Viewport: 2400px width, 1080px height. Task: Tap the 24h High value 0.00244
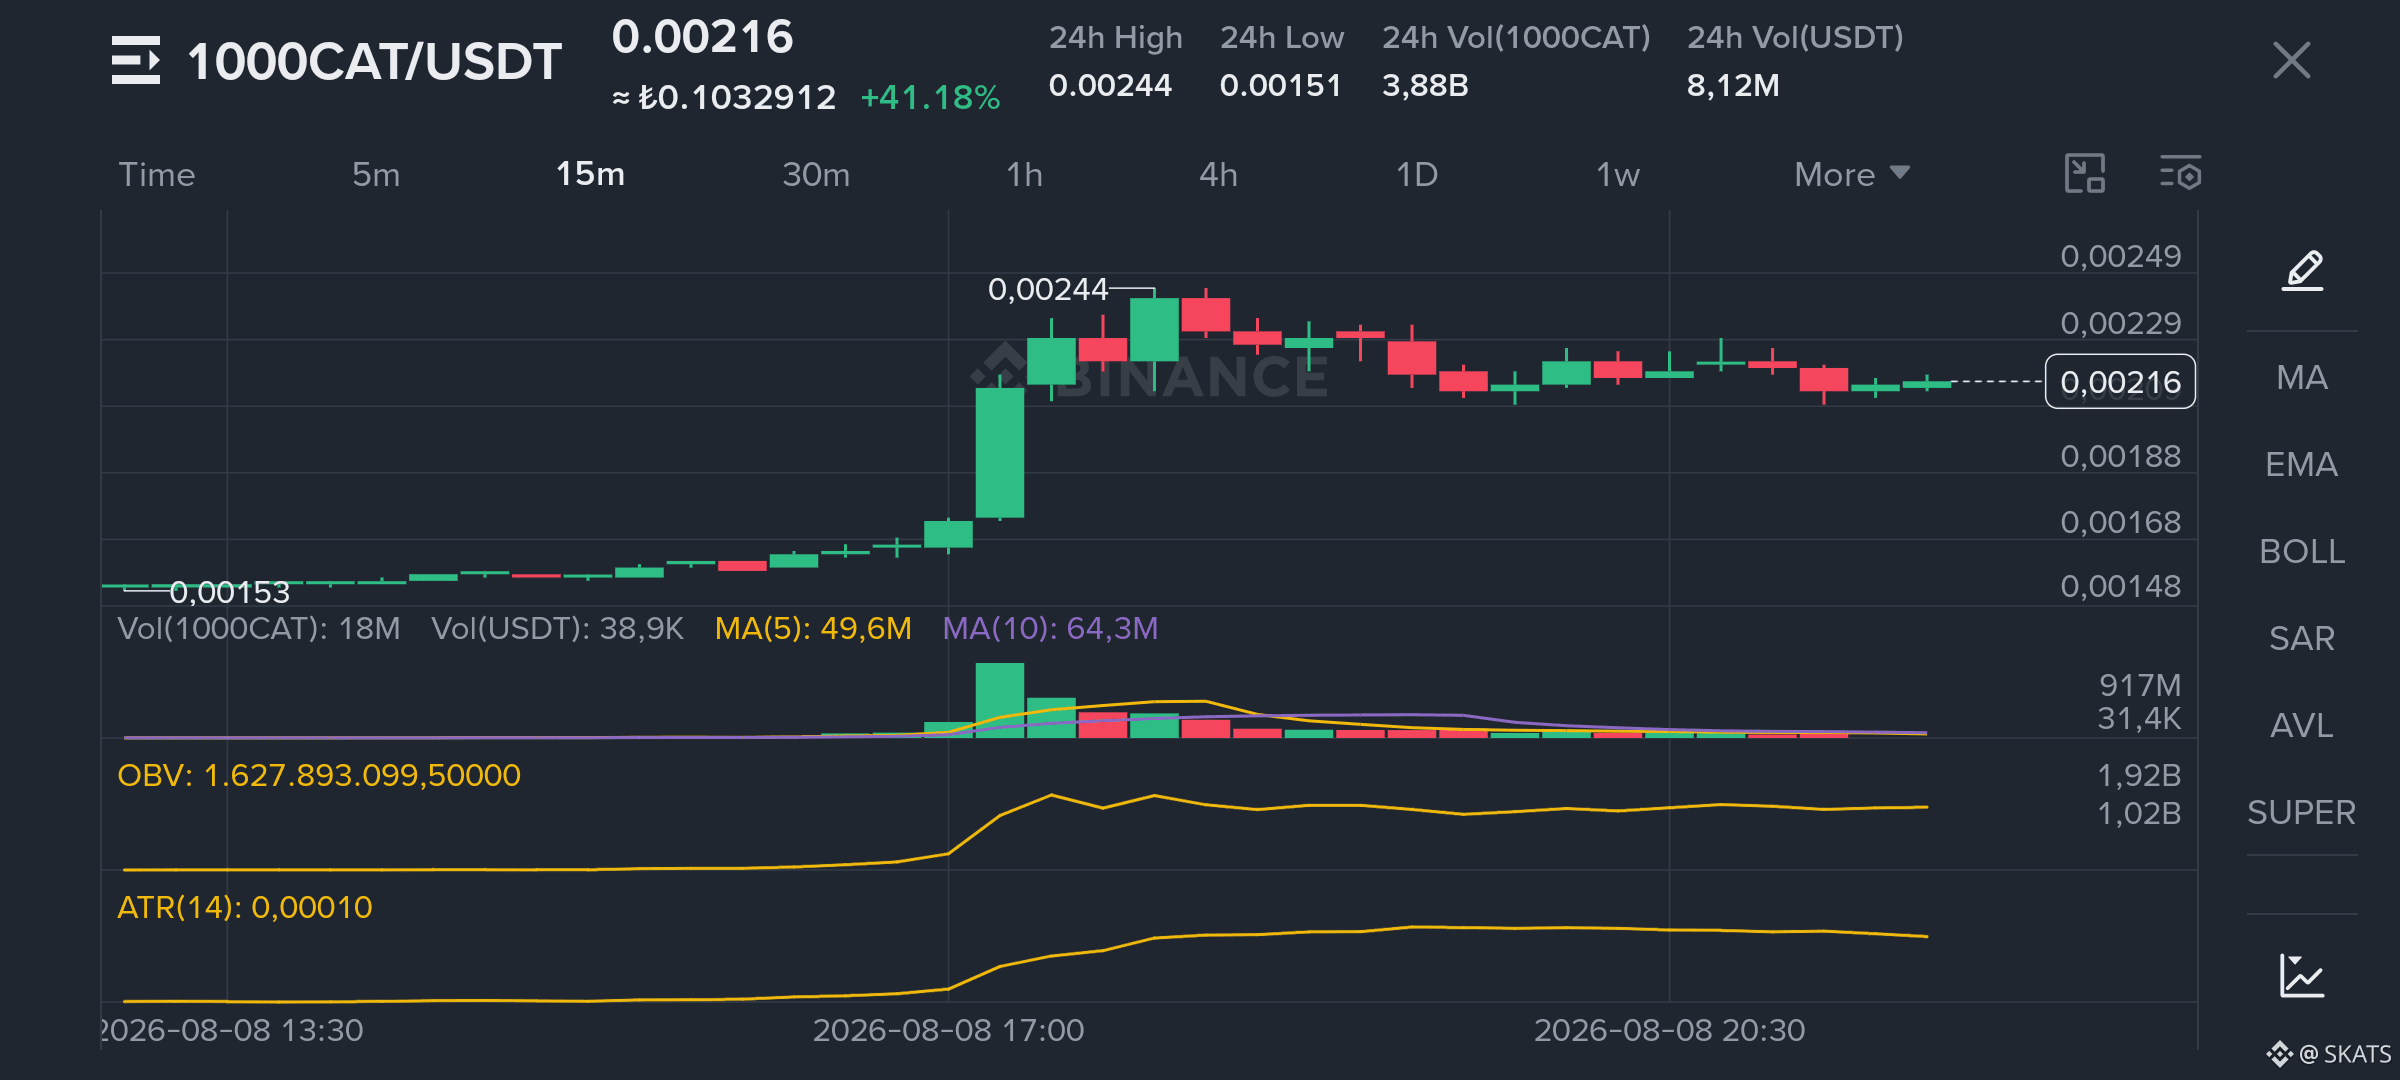pyautogui.click(x=1110, y=85)
